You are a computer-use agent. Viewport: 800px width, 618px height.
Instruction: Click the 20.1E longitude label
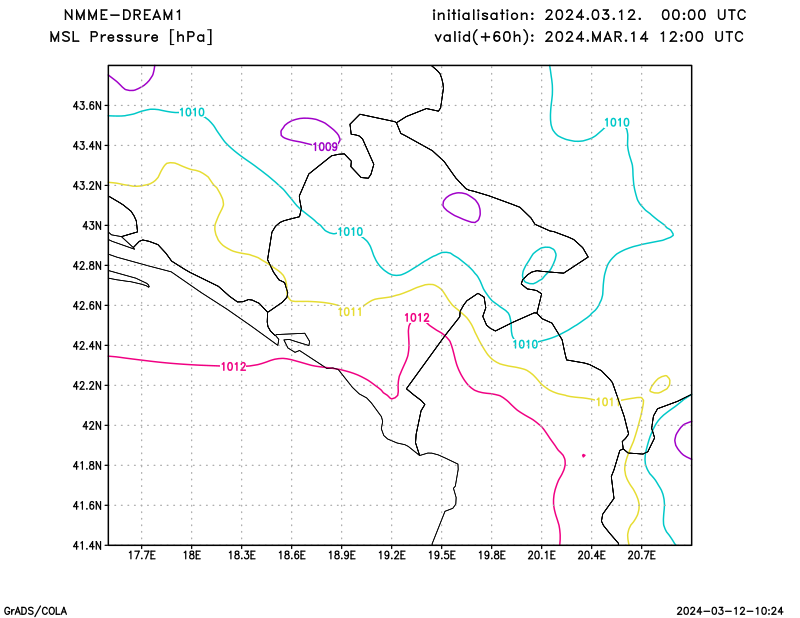click(x=541, y=555)
